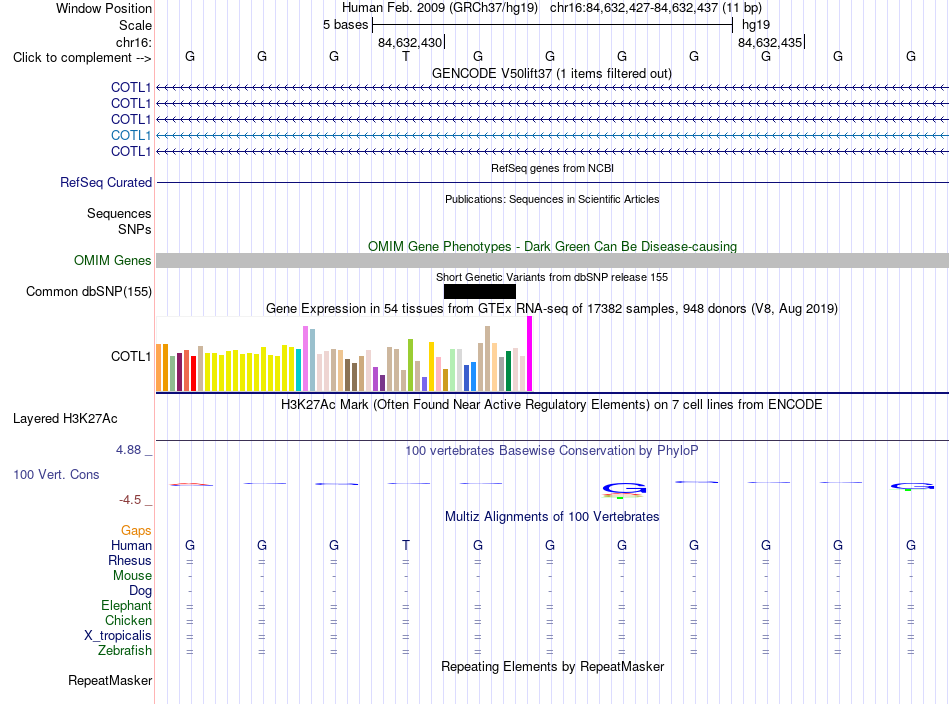
Task: Click '100 vertebrates Basewise Conservation by PhyloP' title
Action: click(552, 450)
